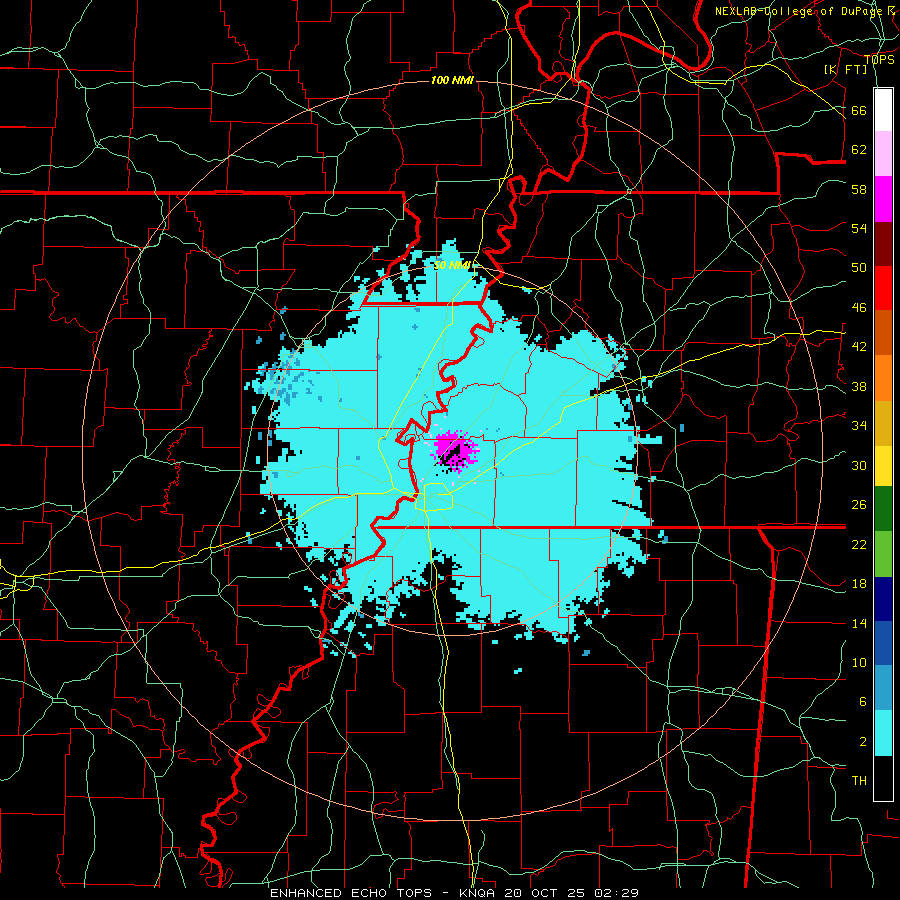Select the '6' scale label
The width and height of the screenshot is (900, 900).
(863, 702)
